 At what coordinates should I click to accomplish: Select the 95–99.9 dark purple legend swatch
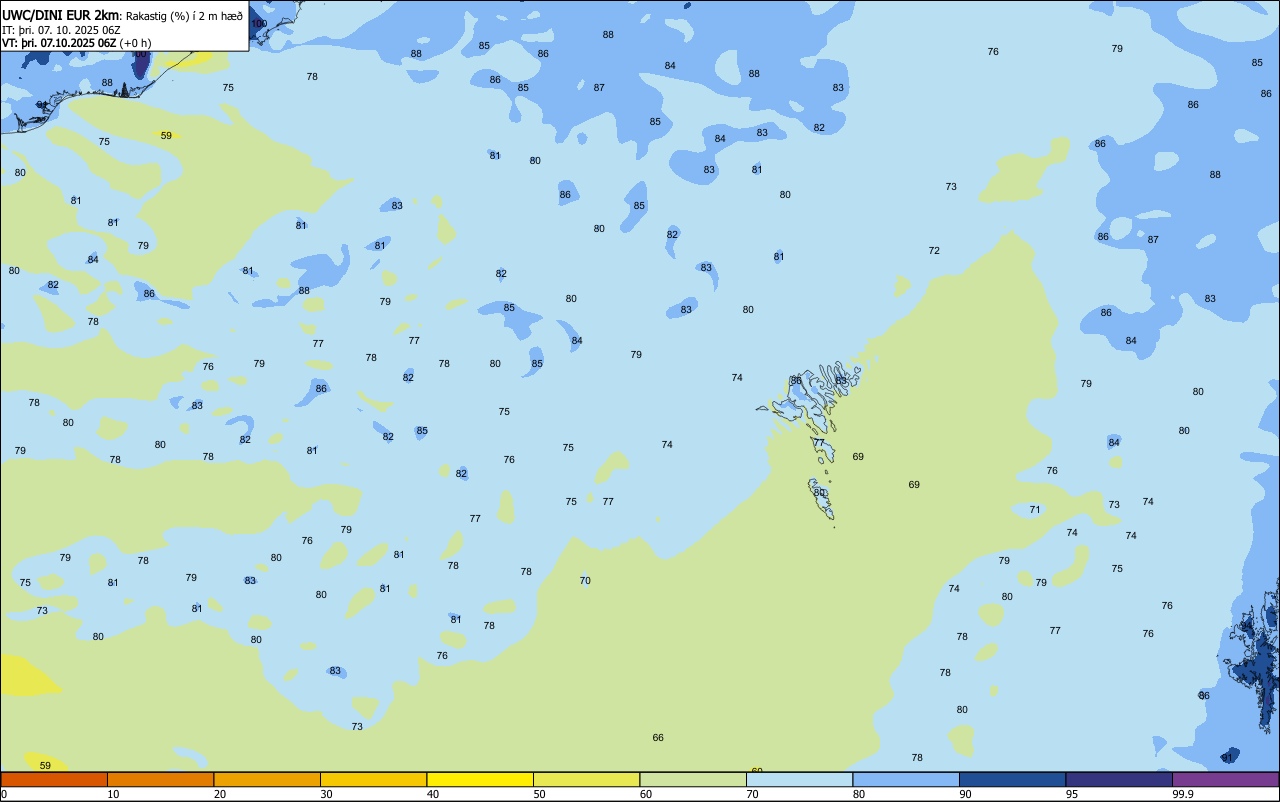click(1119, 779)
